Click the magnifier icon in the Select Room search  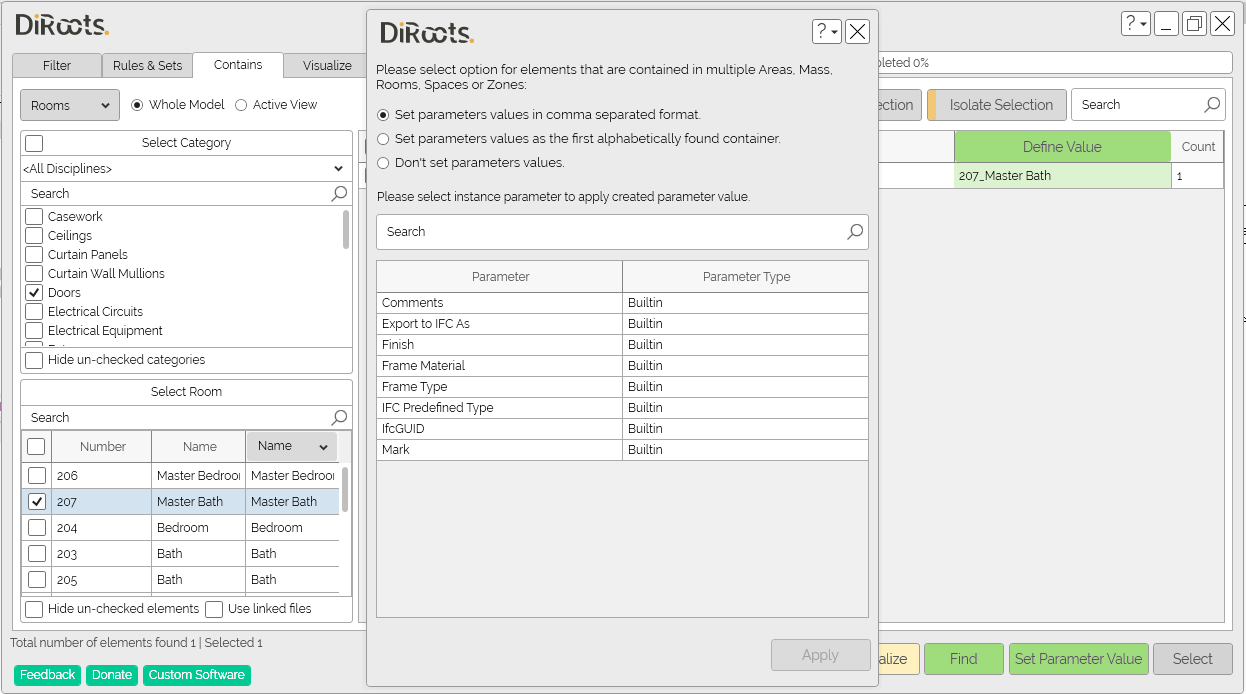click(x=339, y=417)
